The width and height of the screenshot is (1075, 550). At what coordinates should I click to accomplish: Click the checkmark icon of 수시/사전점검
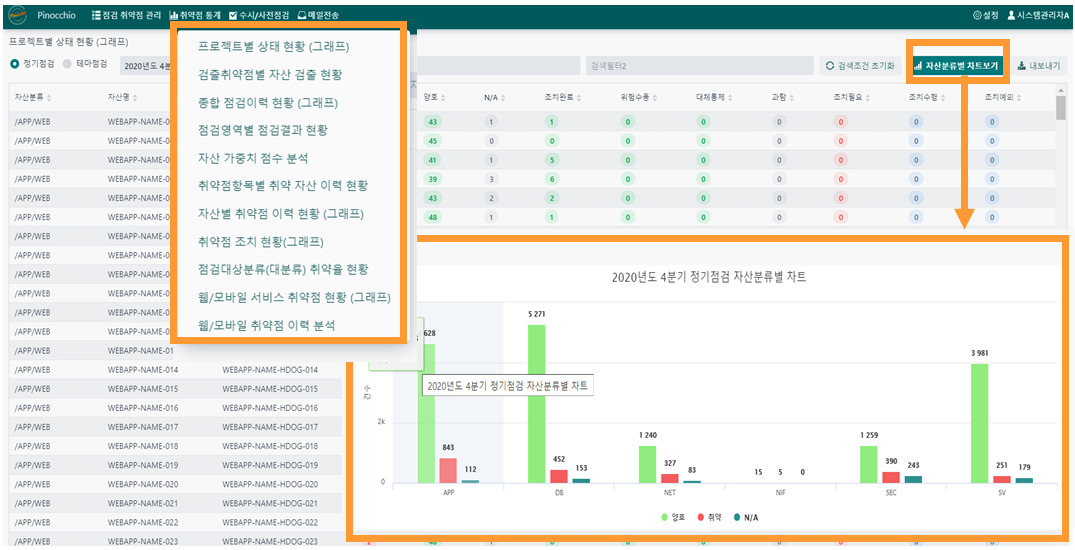[x=233, y=15]
